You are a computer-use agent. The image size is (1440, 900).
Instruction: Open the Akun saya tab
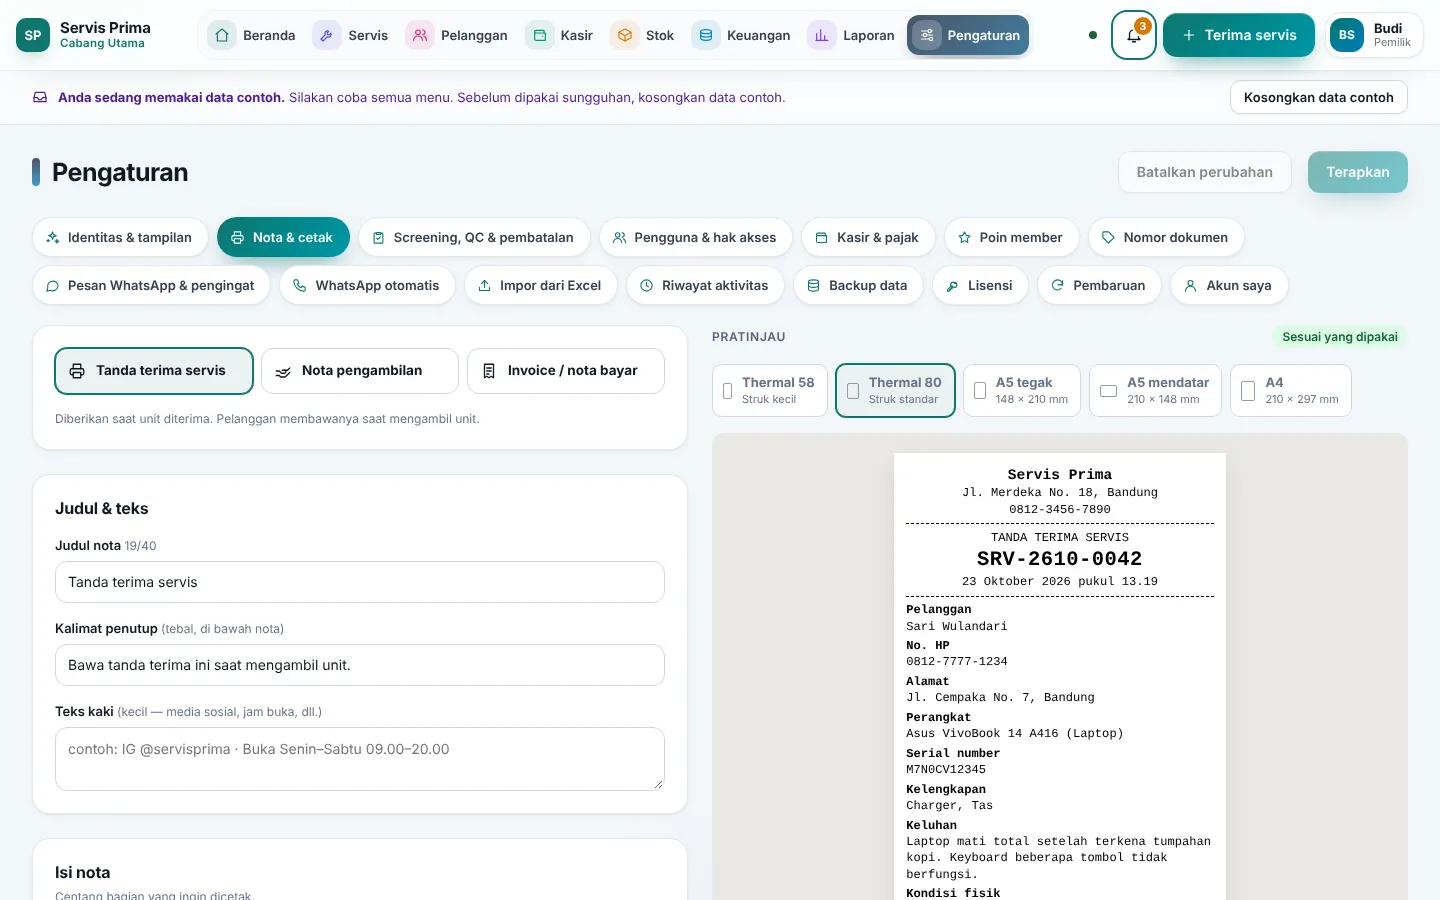1229,285
